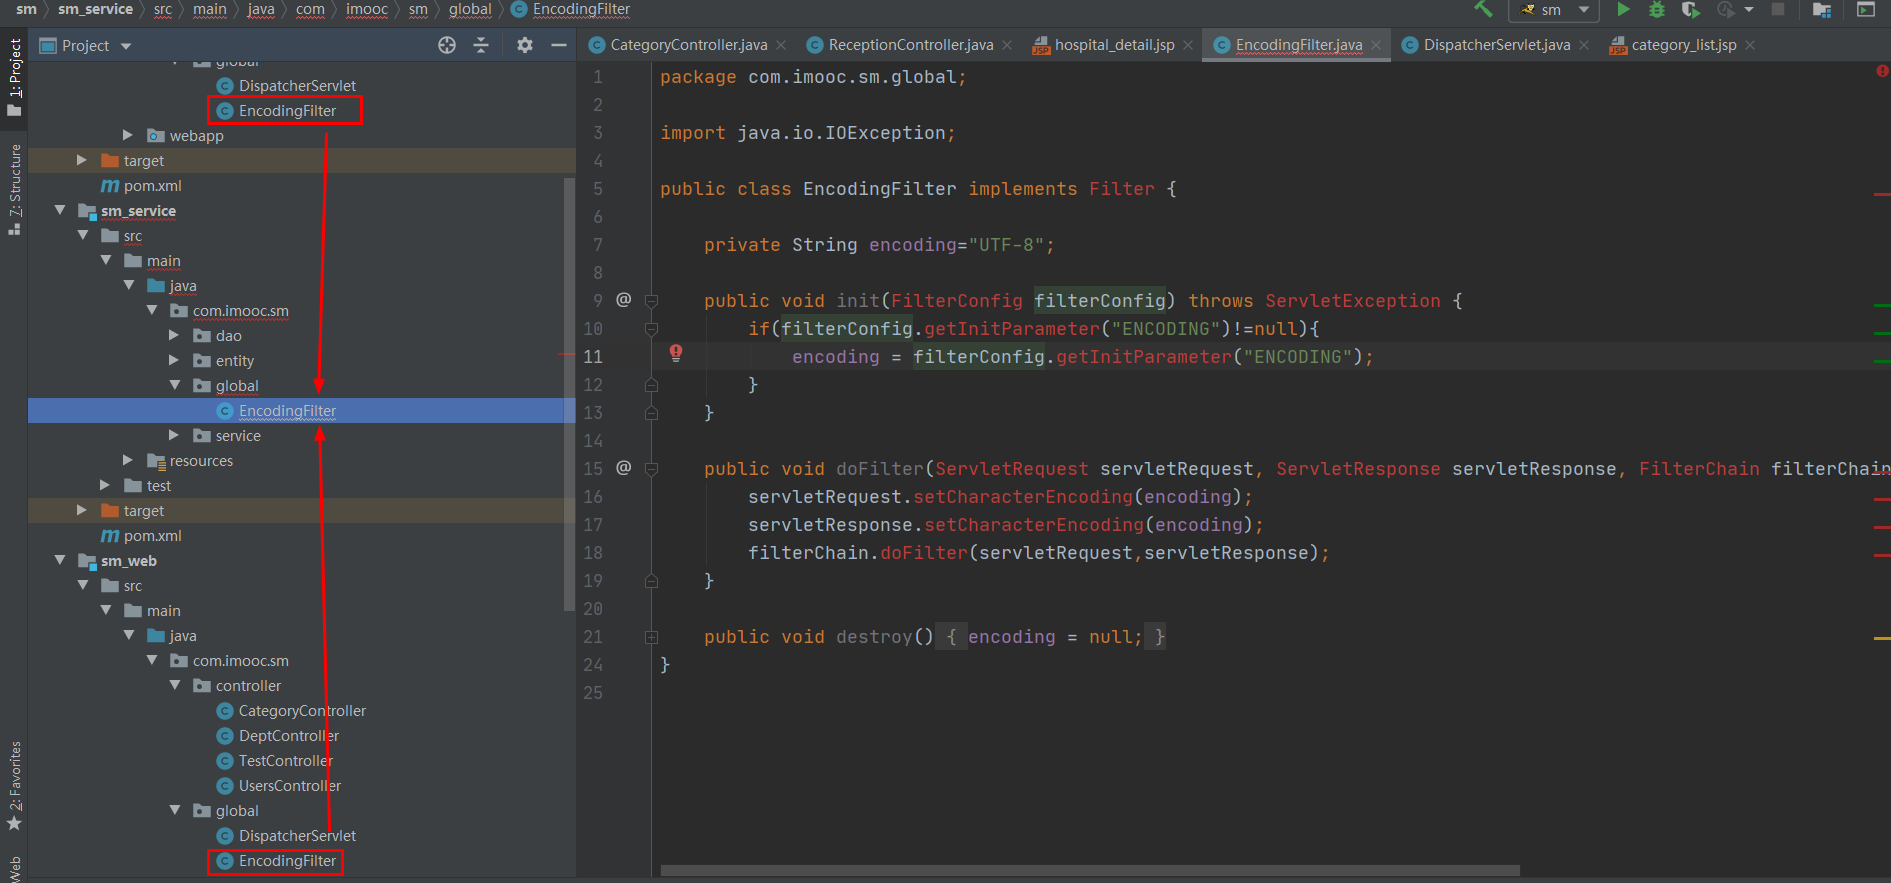Click the Stop square button
The width and height of the screenshot is (1891, 883).
tap(1778, 9)
